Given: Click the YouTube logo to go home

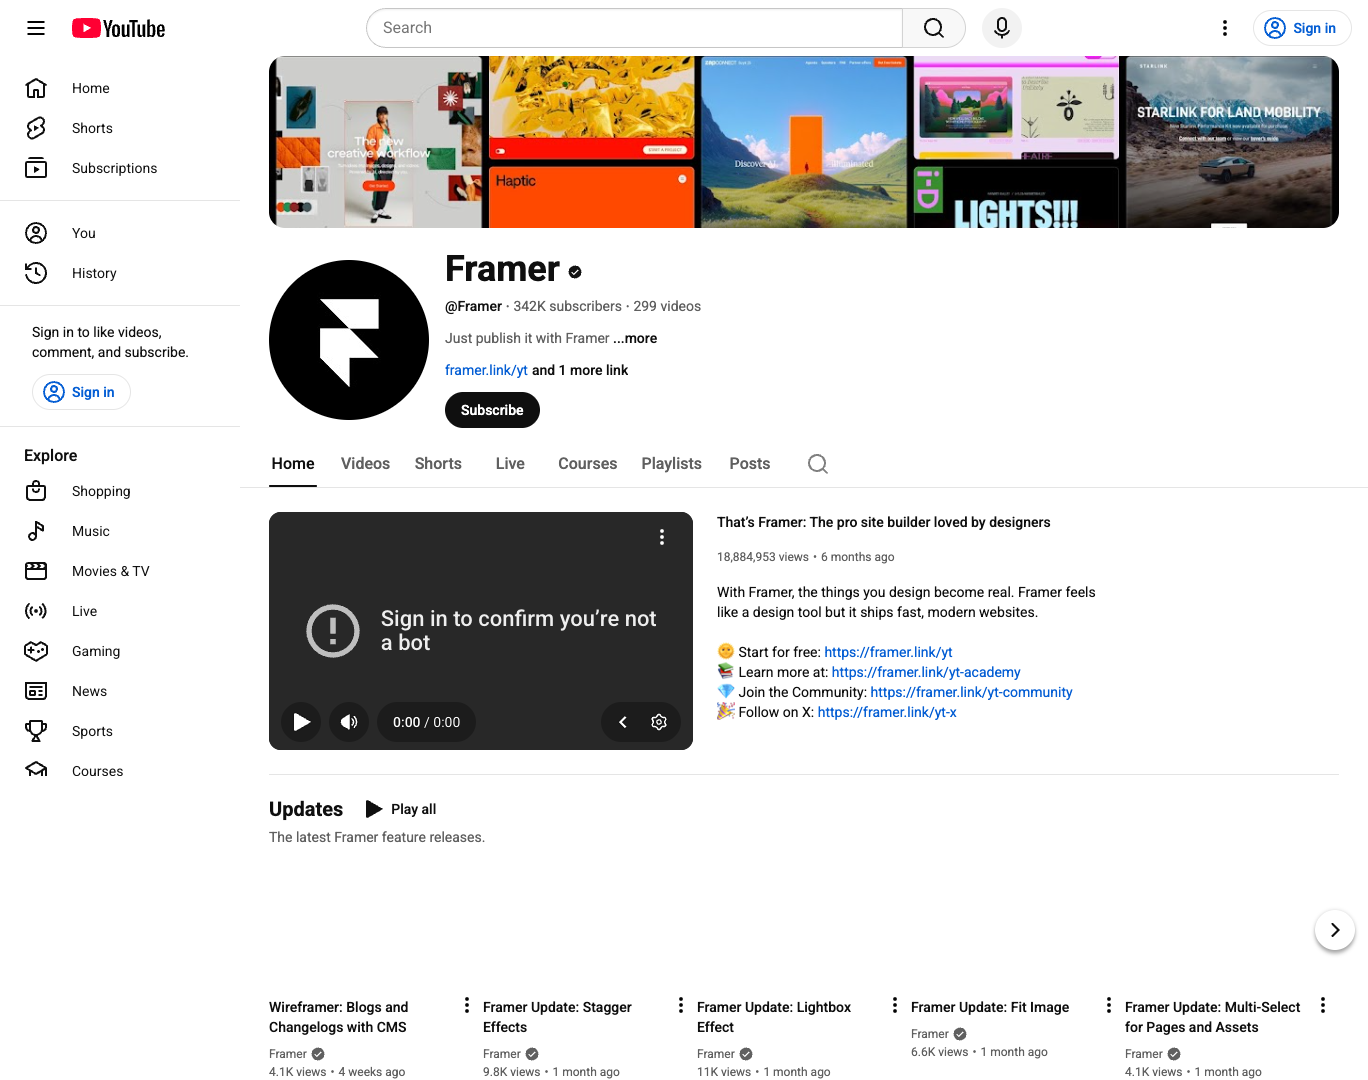Looking at the screenshot, I should pos(117,28).
